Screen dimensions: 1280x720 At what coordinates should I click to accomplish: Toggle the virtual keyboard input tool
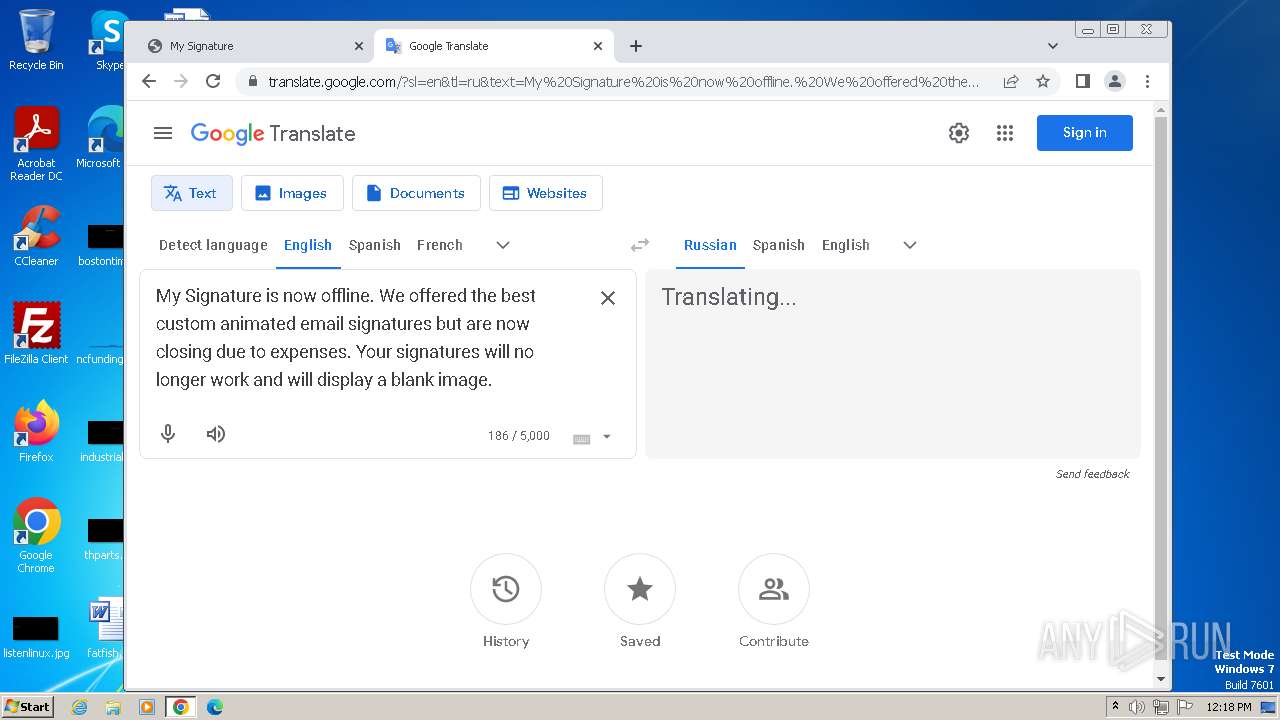581,438
